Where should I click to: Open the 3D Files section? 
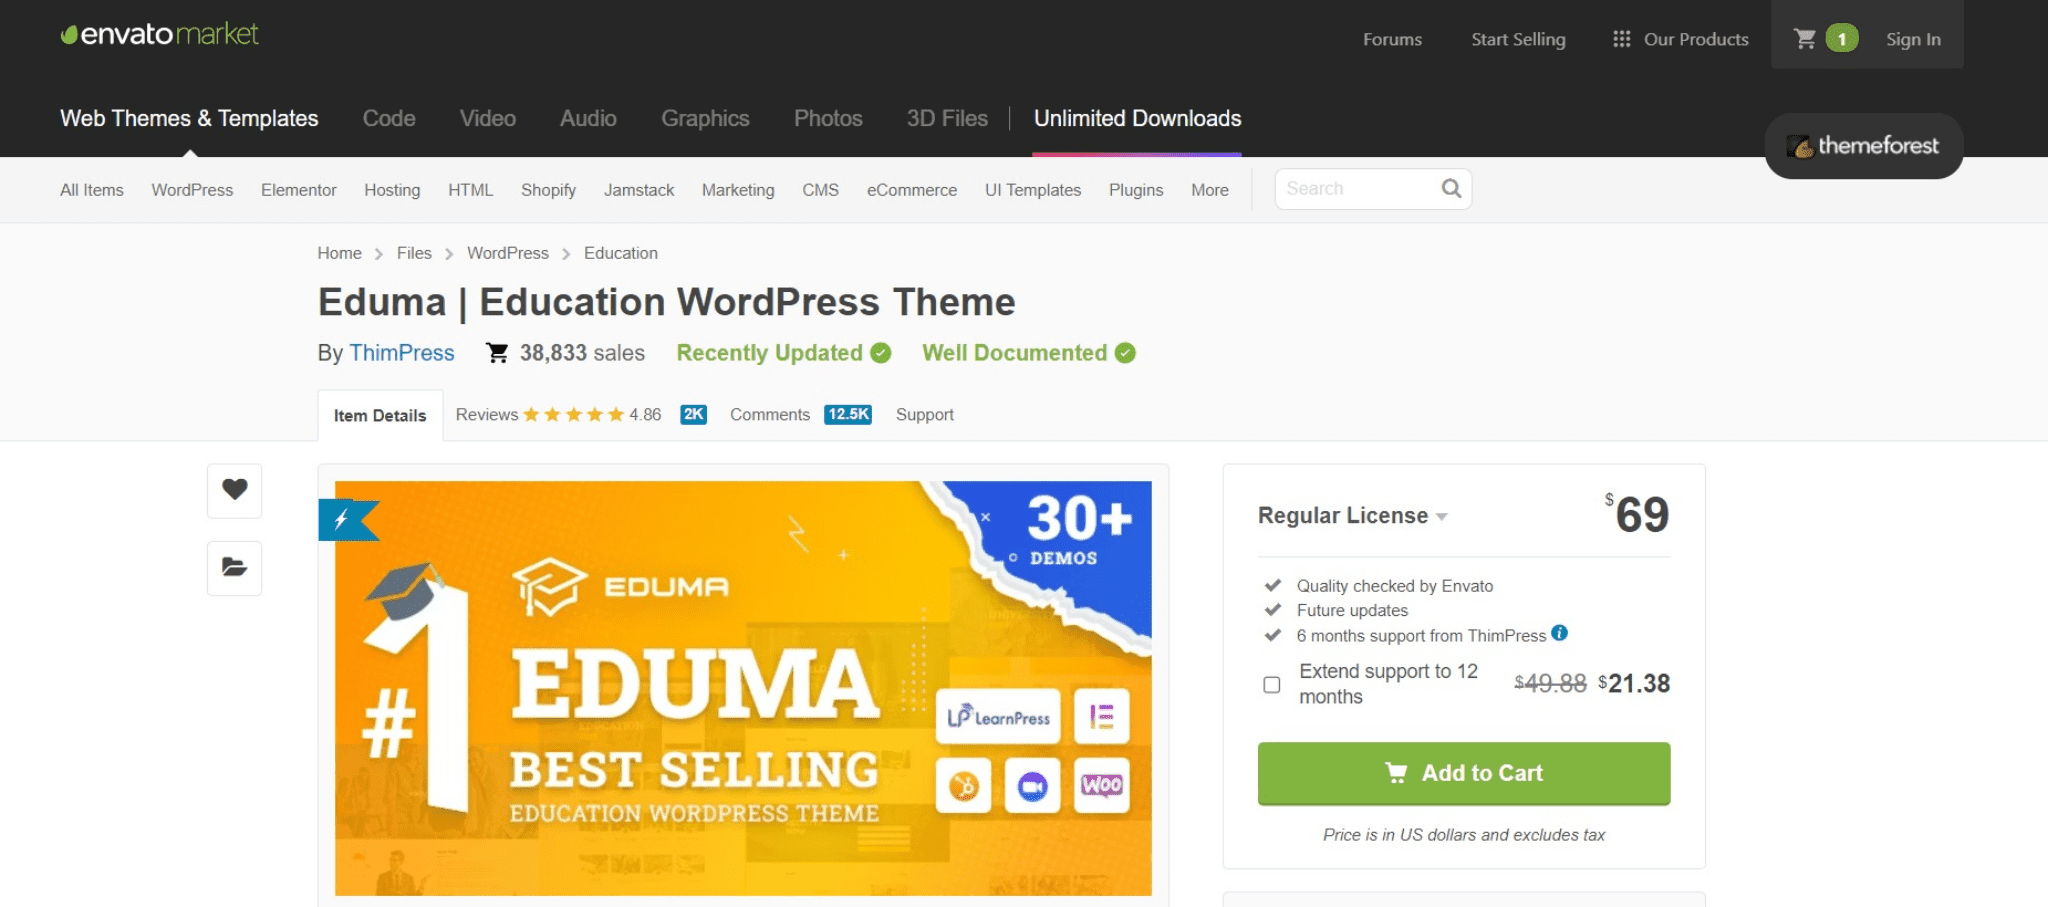tap(947, 118)
